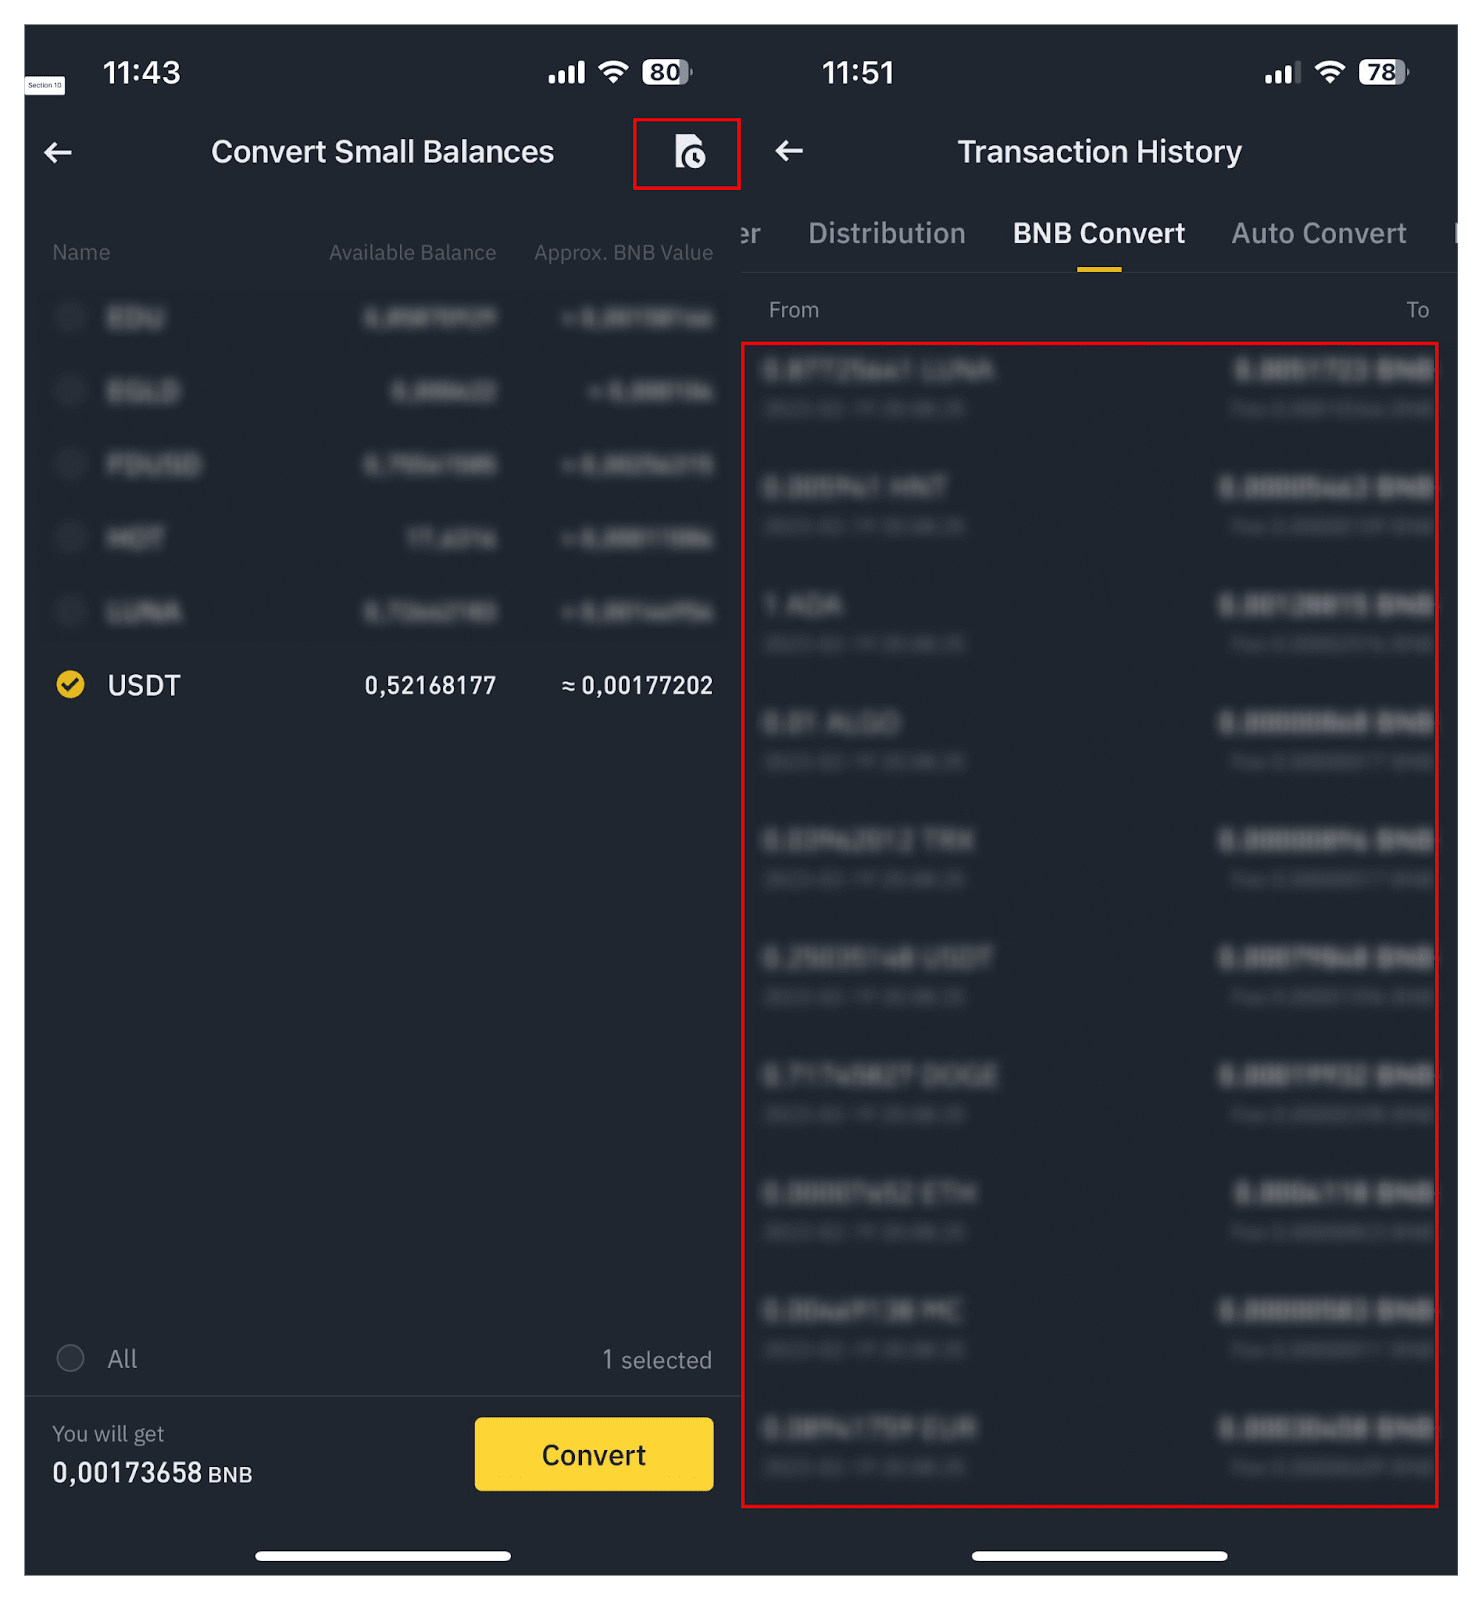1482x1600 pixels.
Task: Uncheck the USDT selection checkbox
Action: point(70,684)
